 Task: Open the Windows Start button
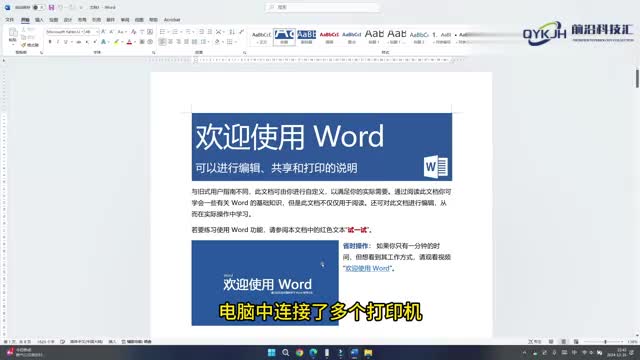tap(271, 353)
